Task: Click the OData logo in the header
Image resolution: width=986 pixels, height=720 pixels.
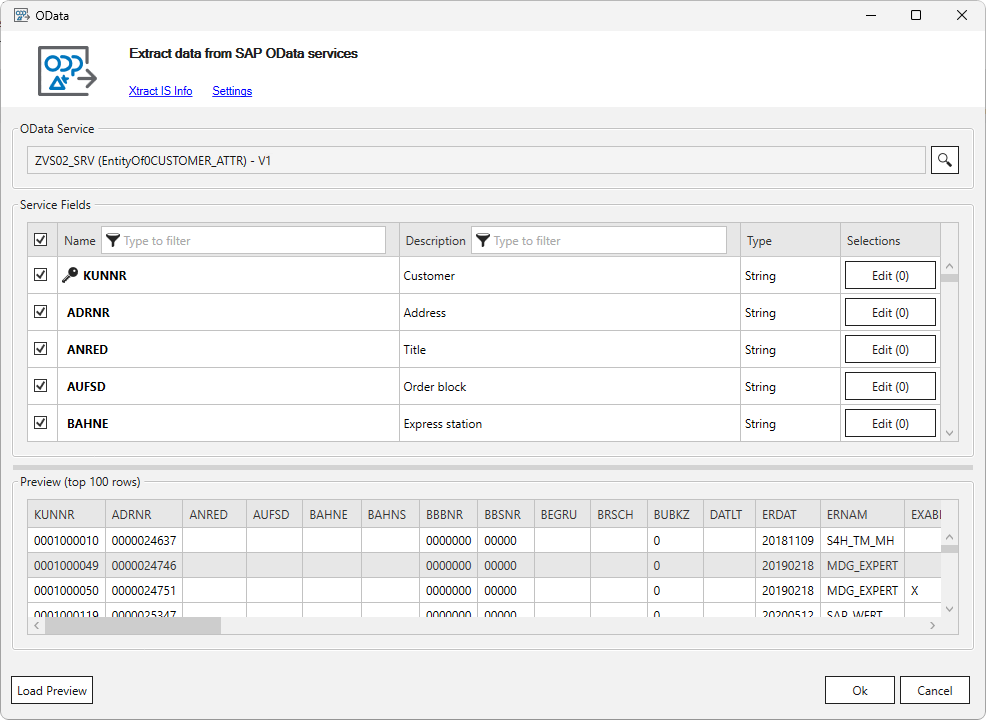Action: 66,70
